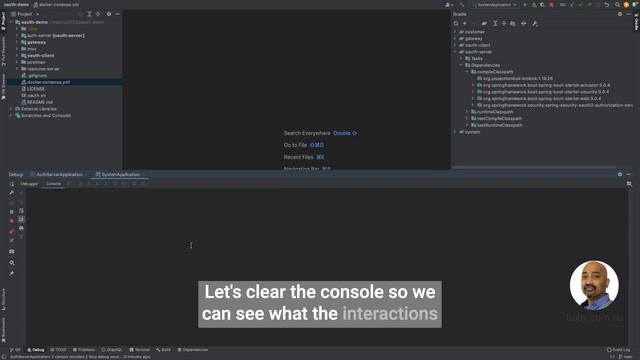Collapse all in the Project tree toolbar
The height and width of the screenshot is (360, 640).
98,14
